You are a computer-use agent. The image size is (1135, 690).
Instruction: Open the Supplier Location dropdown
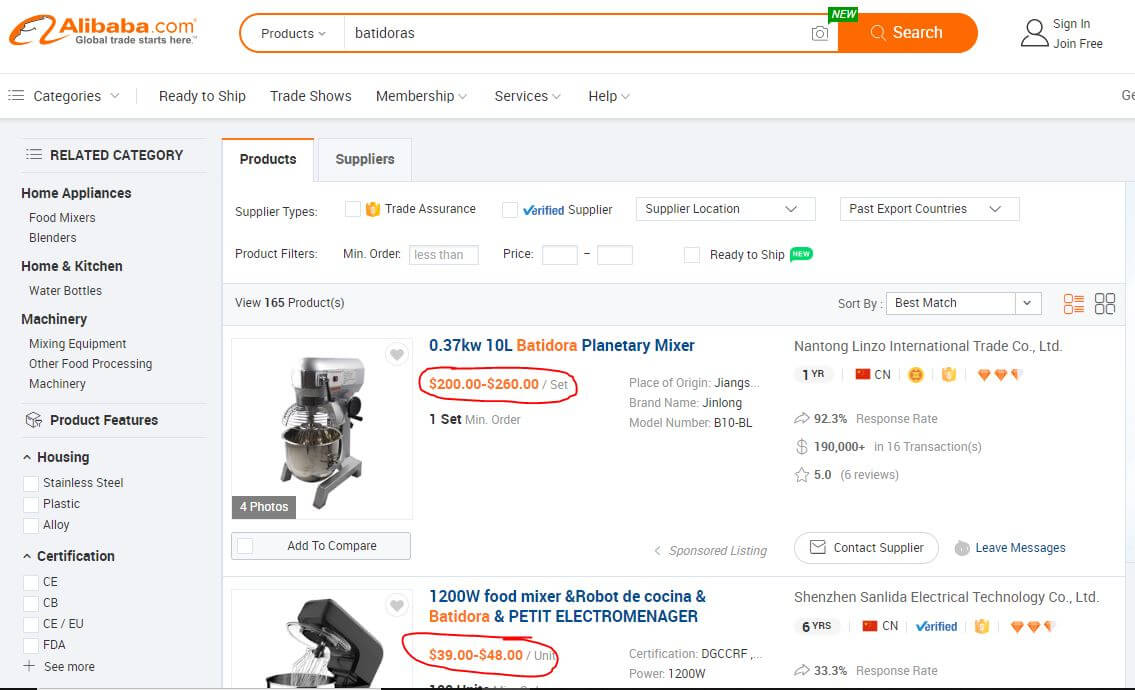tap(725, 209)
